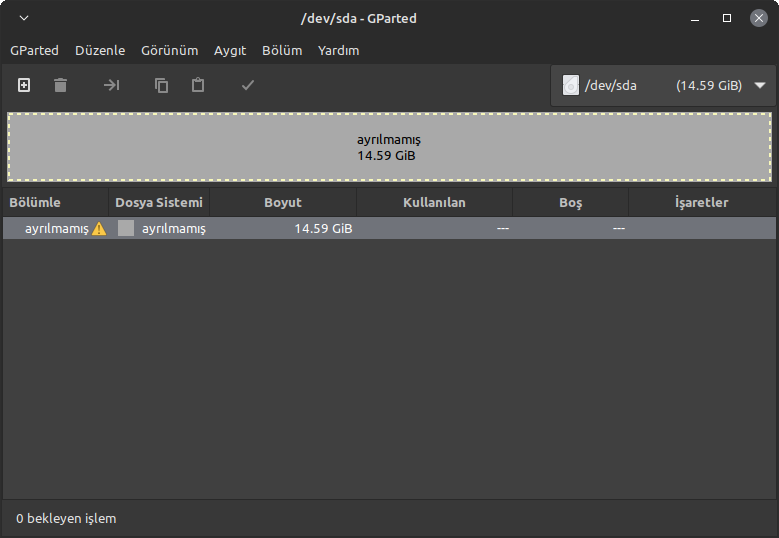Open the /dev/sda device selector dropdown
Viewport: 779px width, 538px height.
click(x=663, y=85)
